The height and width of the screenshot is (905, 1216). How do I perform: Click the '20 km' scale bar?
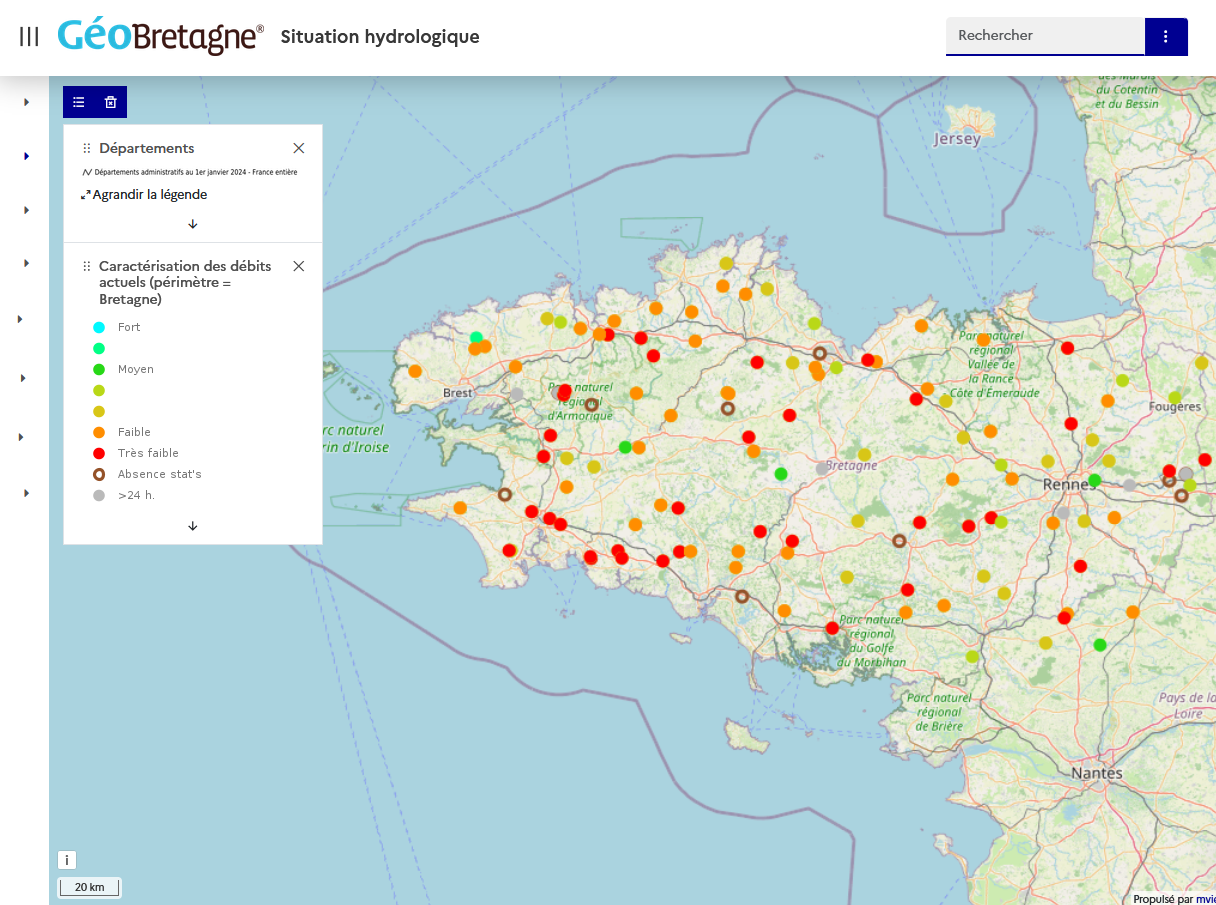click(90, 887)
